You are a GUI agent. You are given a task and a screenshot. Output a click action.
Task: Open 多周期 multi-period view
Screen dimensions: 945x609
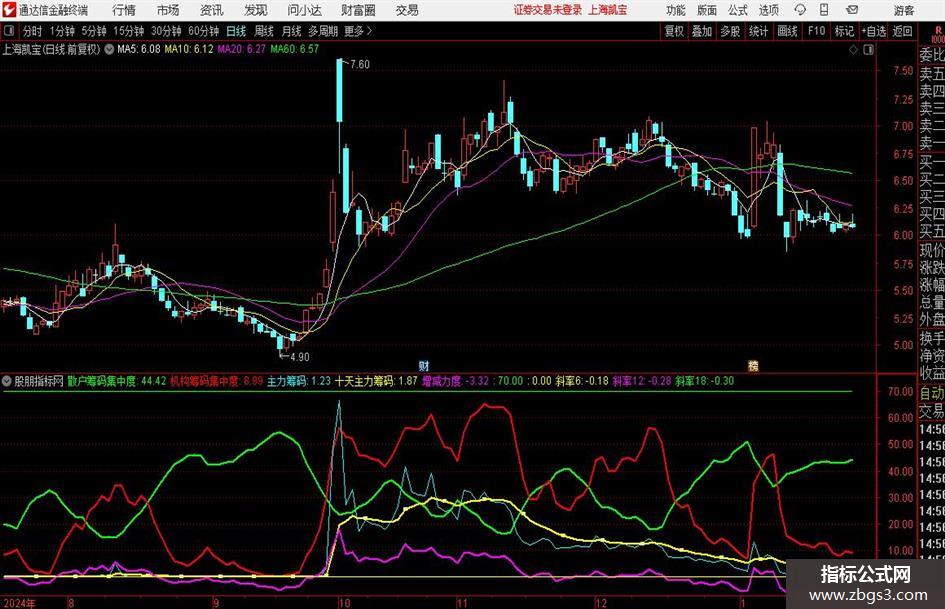tap(323, 31)
